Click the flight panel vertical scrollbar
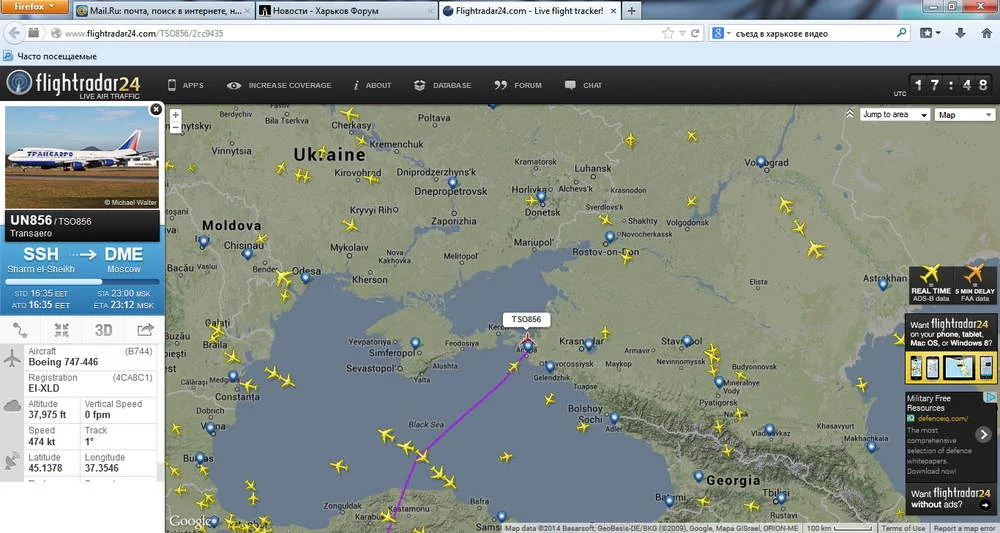The height and width of the screenshot is (533, 1000). [161, 472]
